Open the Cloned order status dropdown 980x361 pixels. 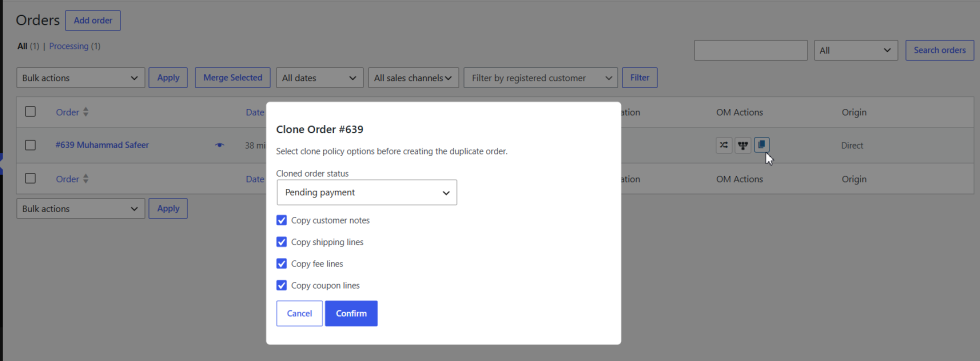(367, 192)
